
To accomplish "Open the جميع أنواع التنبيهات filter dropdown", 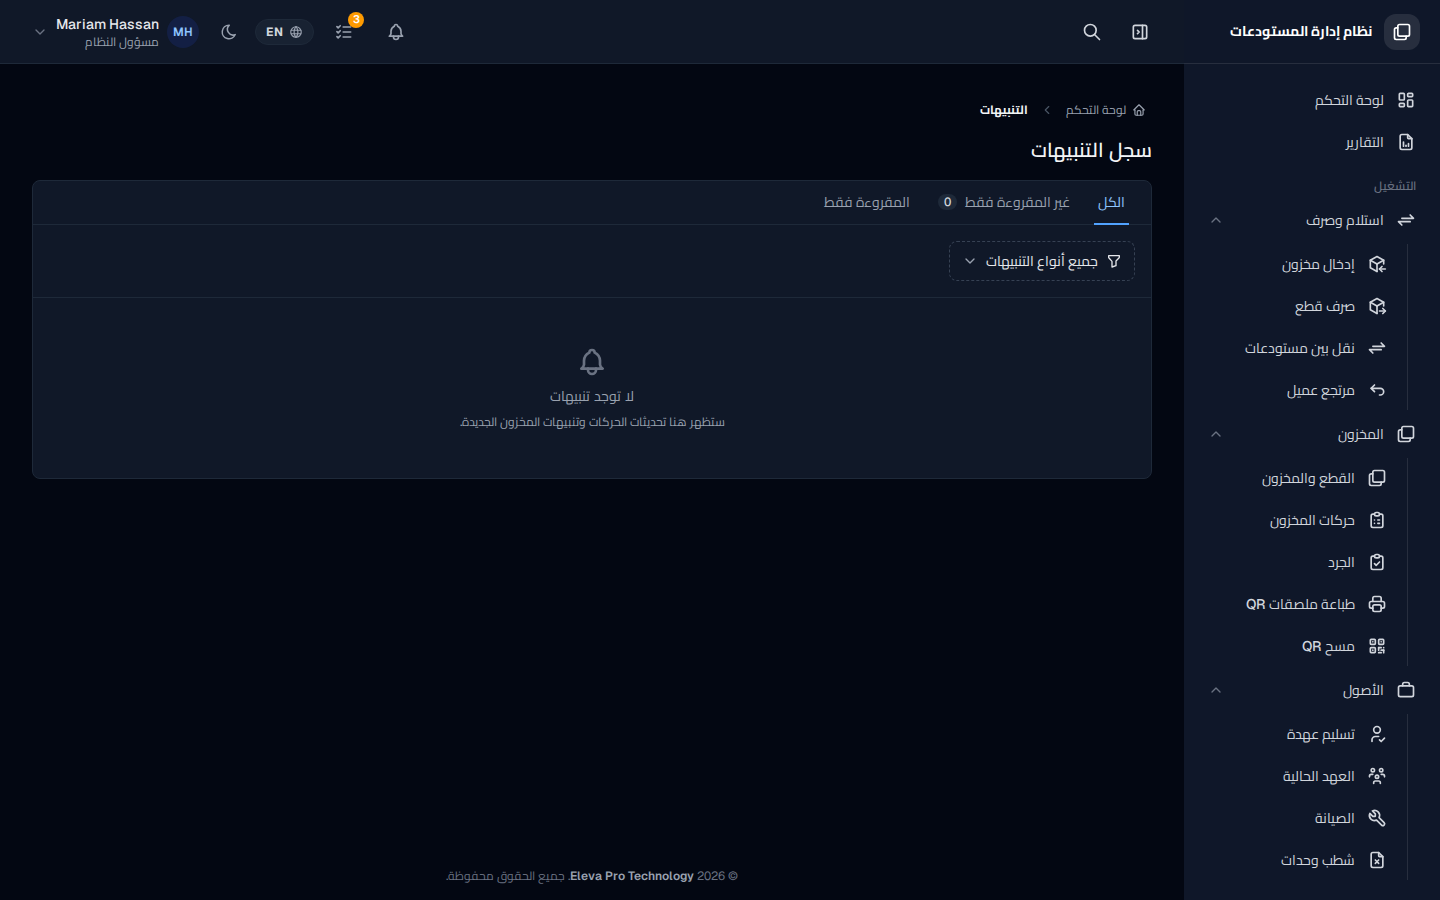I will [x=1042, y=261].
